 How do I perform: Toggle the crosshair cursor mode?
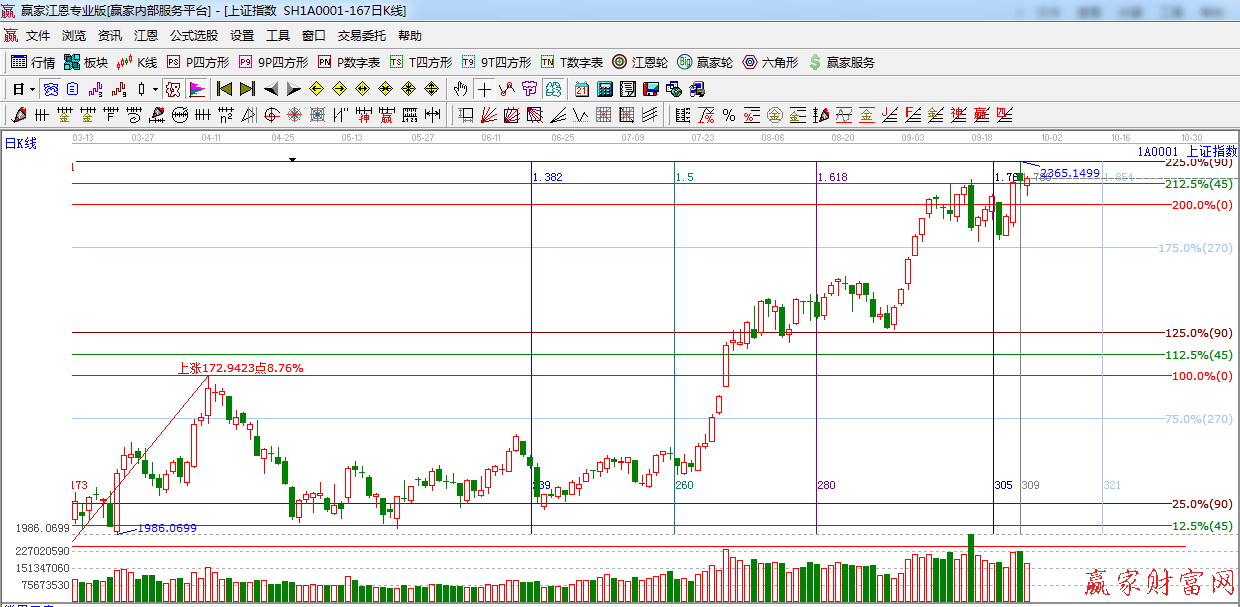coord(484,89)
